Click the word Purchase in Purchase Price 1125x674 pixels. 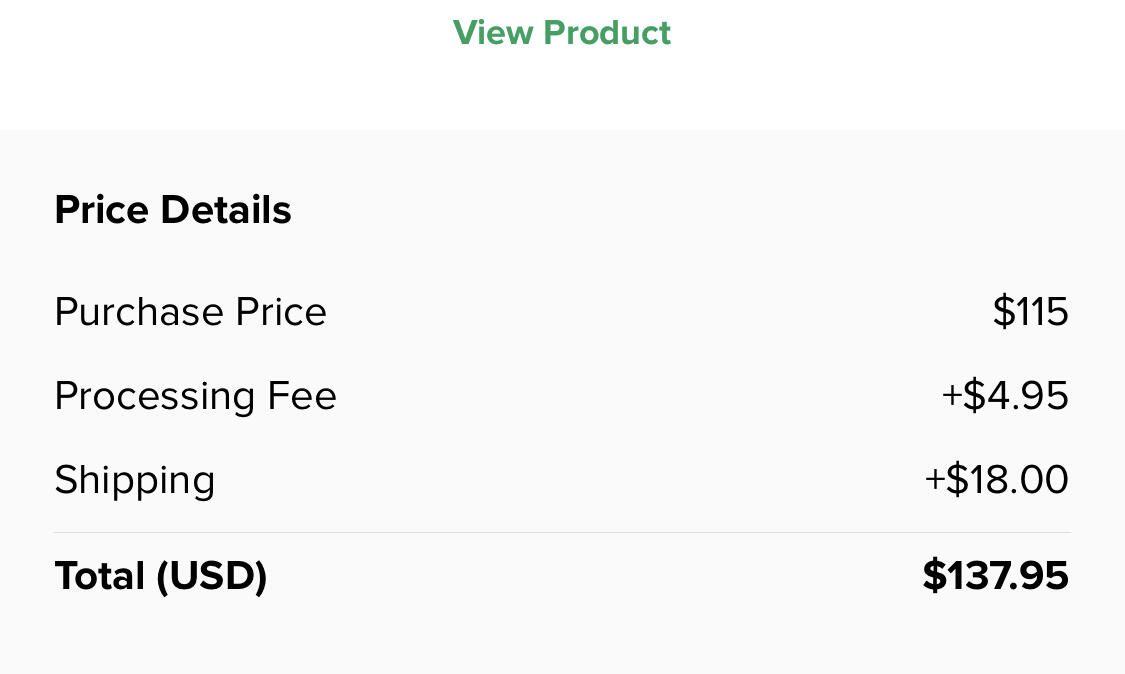coord(139,312)
